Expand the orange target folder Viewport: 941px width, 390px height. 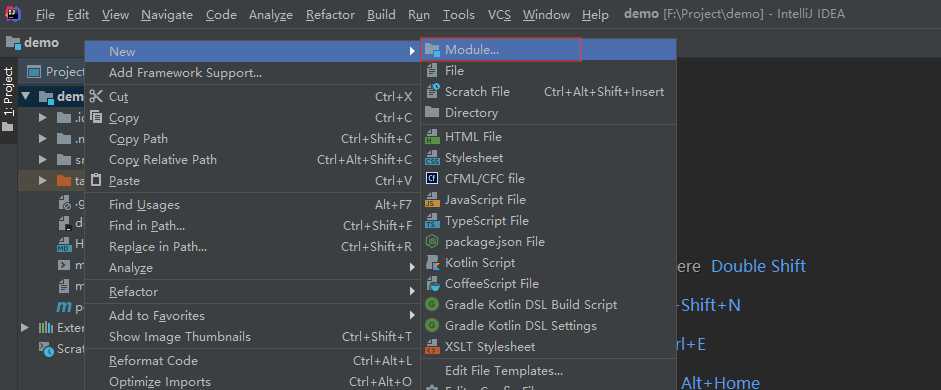click(x=42, y=180)
